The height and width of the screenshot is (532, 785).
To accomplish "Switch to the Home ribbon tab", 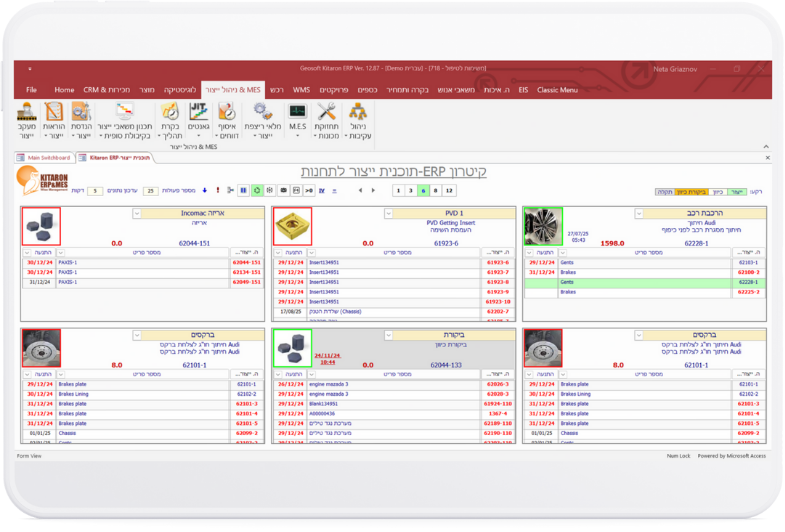I will point(64,90).
